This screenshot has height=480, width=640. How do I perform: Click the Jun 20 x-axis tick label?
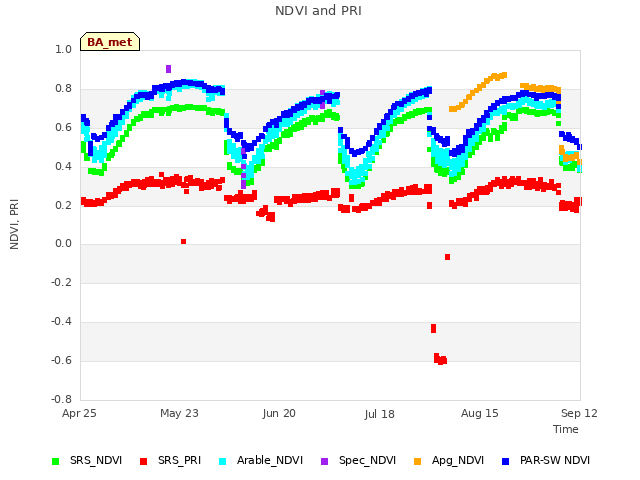[279, 413]
